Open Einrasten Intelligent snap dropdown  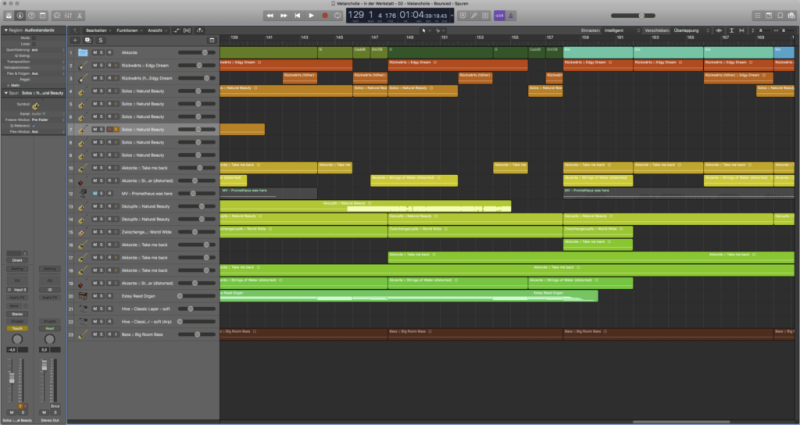click(x=621, y=31)
